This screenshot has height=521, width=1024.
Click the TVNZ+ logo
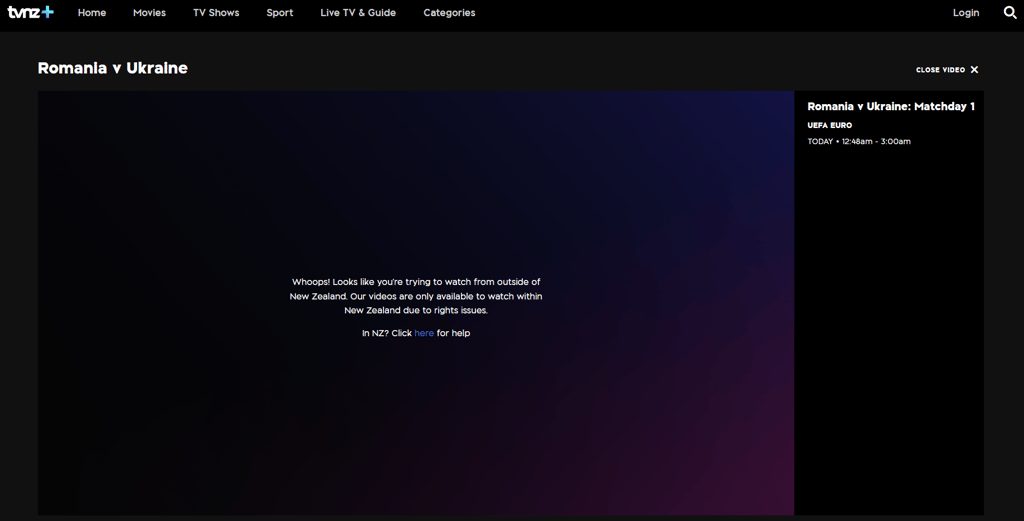click(30, 12)
